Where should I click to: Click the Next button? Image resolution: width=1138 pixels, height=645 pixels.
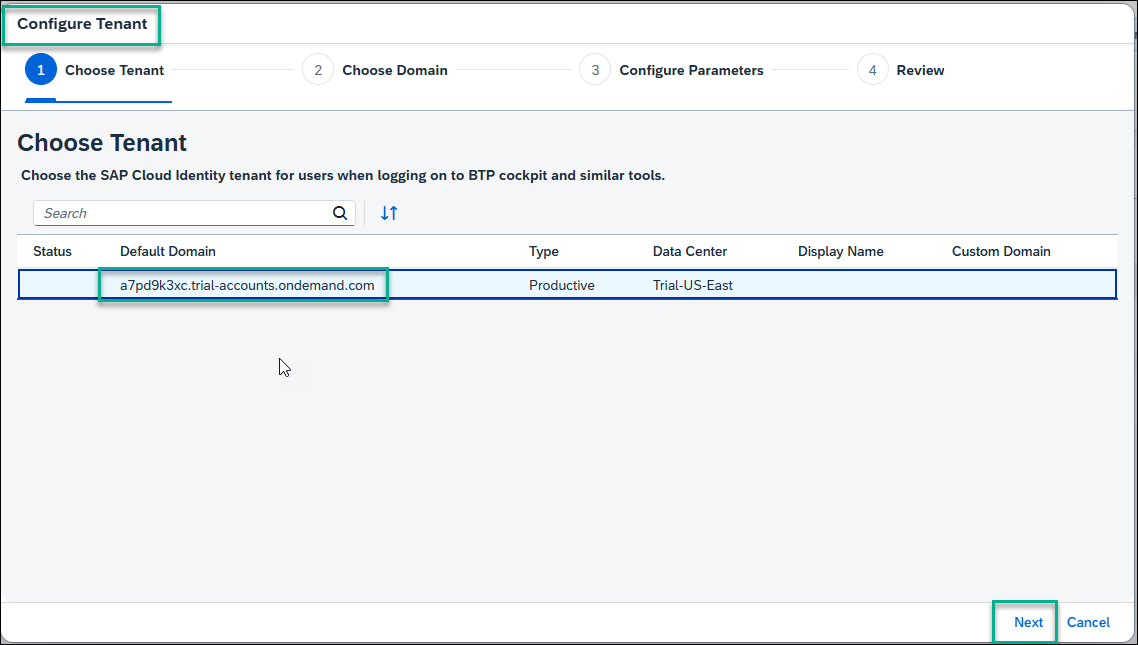(1028, 623)
